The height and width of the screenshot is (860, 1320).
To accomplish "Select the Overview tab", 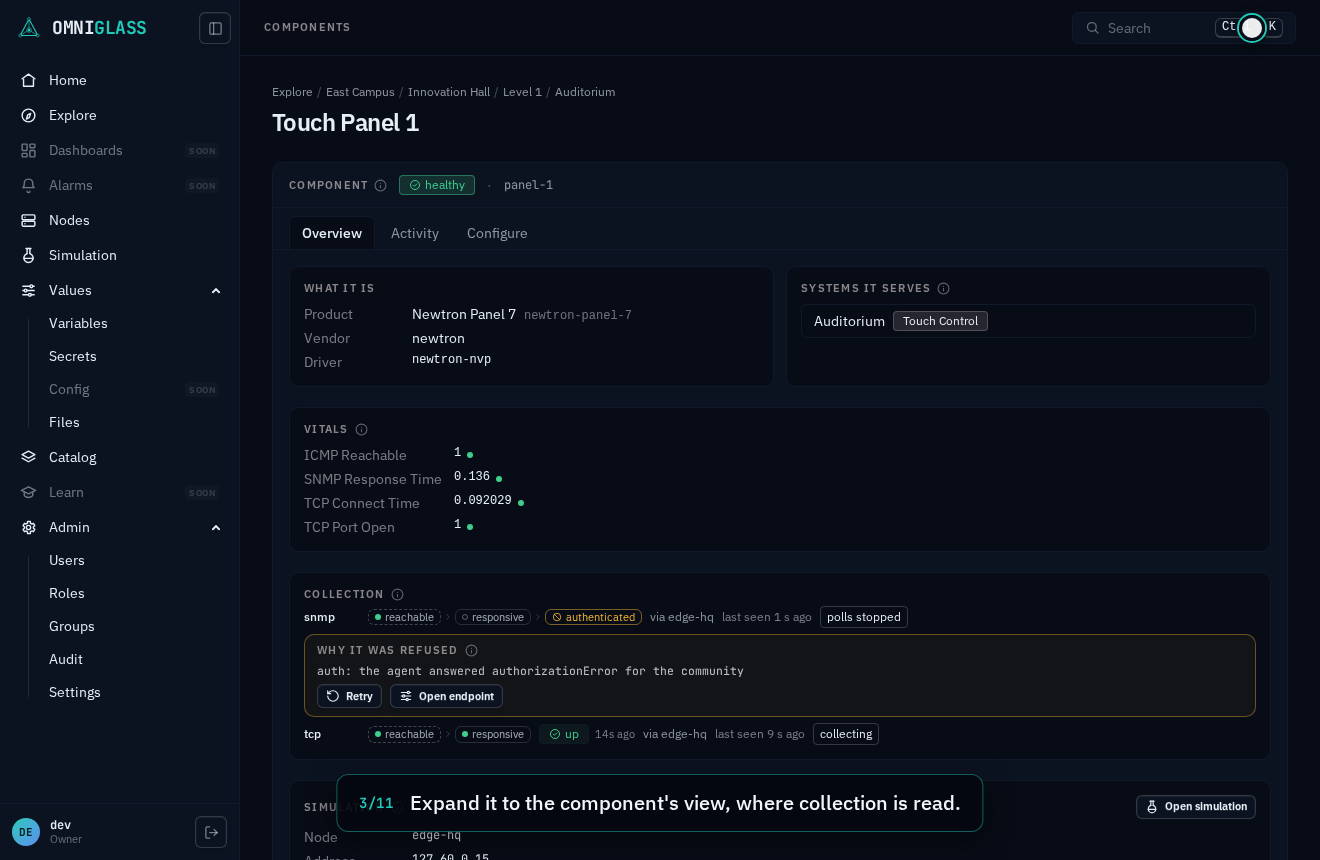I will 332,233.
